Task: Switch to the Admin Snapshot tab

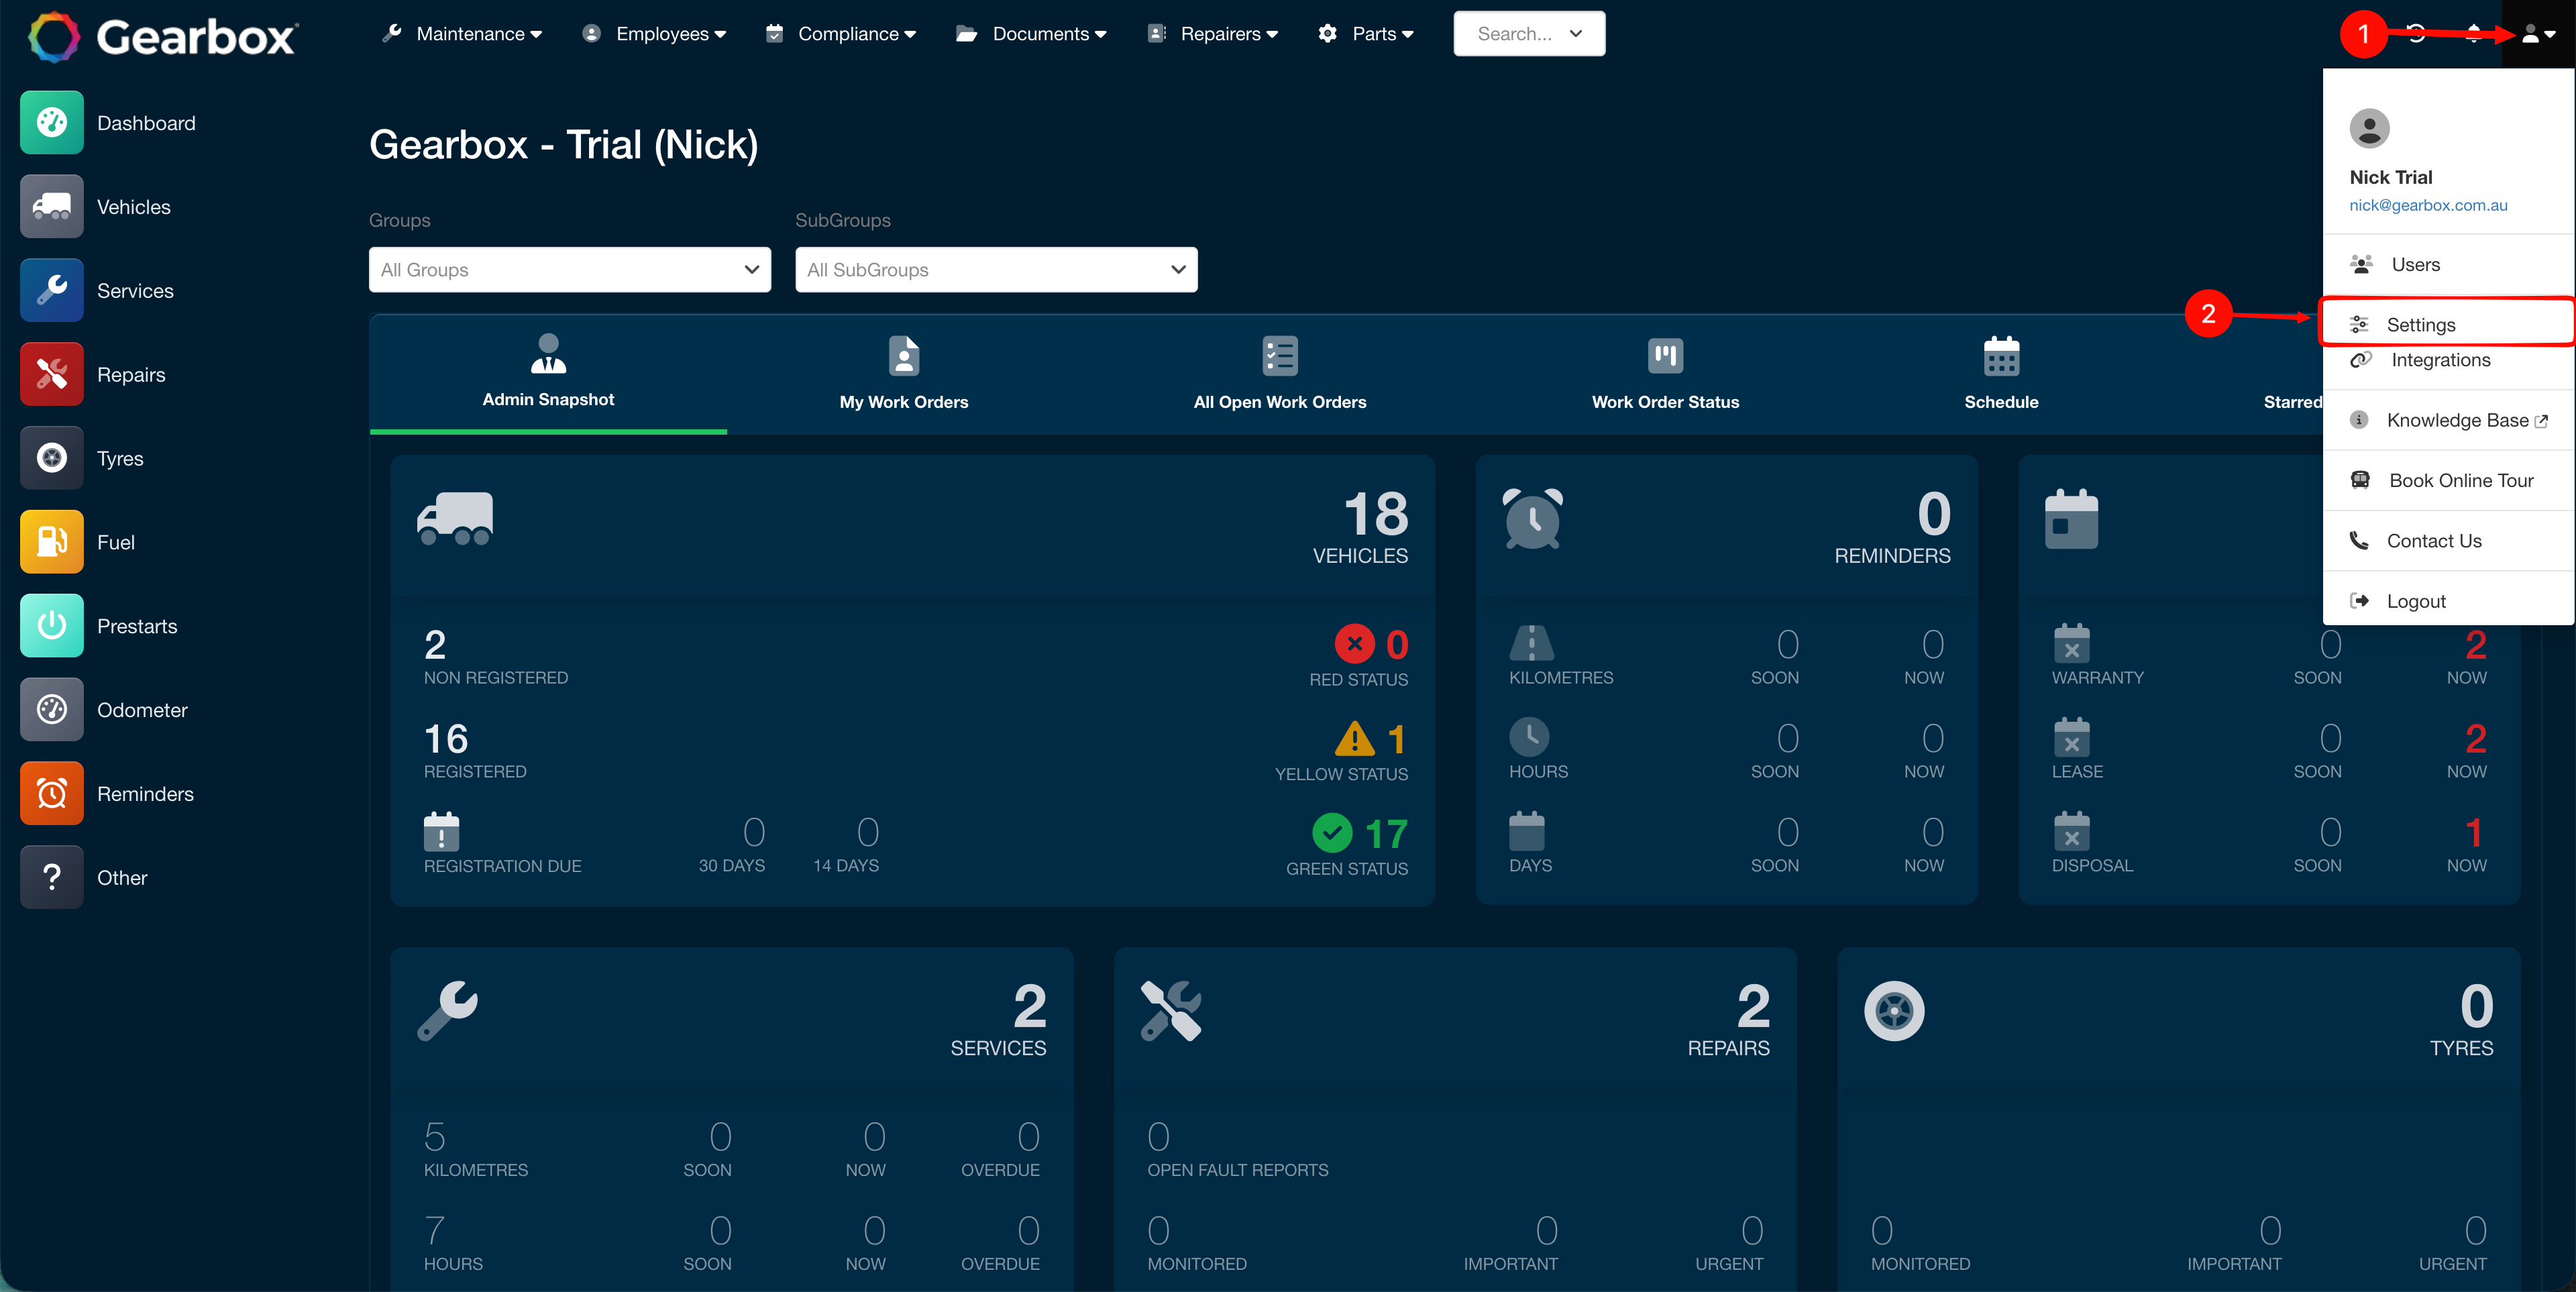Action: [548, 374]
